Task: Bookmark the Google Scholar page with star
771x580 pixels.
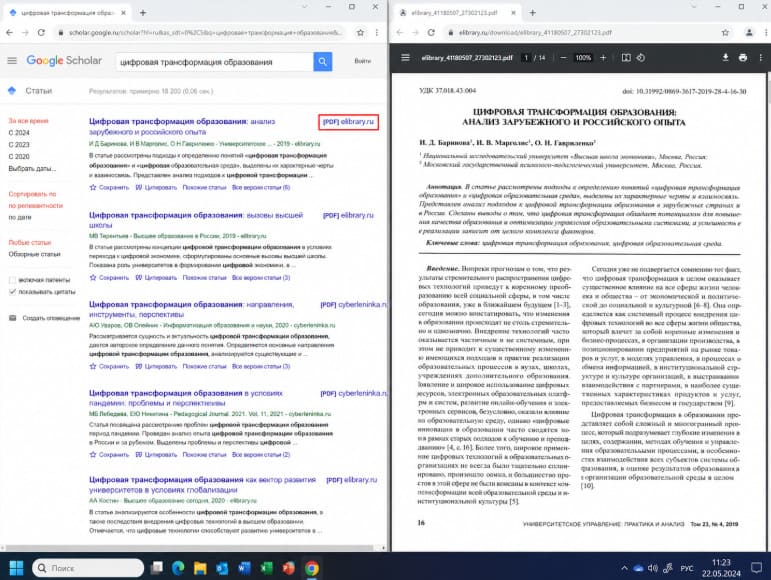Action: point(360,32)
